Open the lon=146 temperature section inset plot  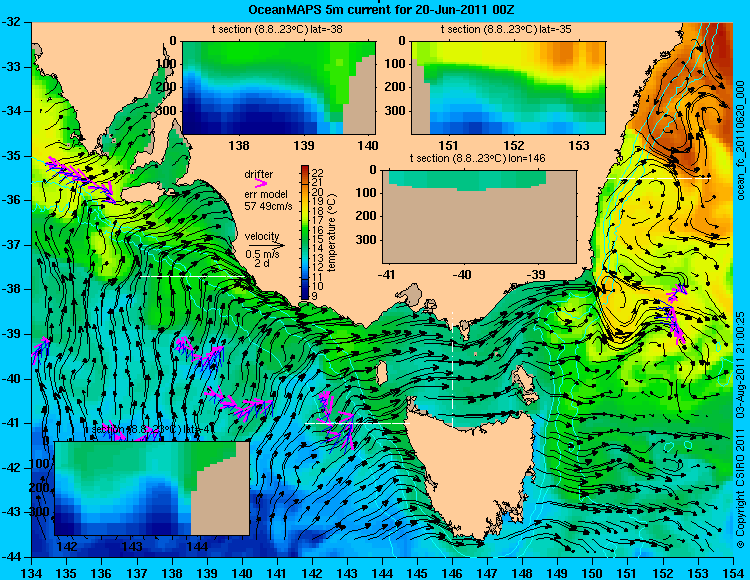point(479,217)
